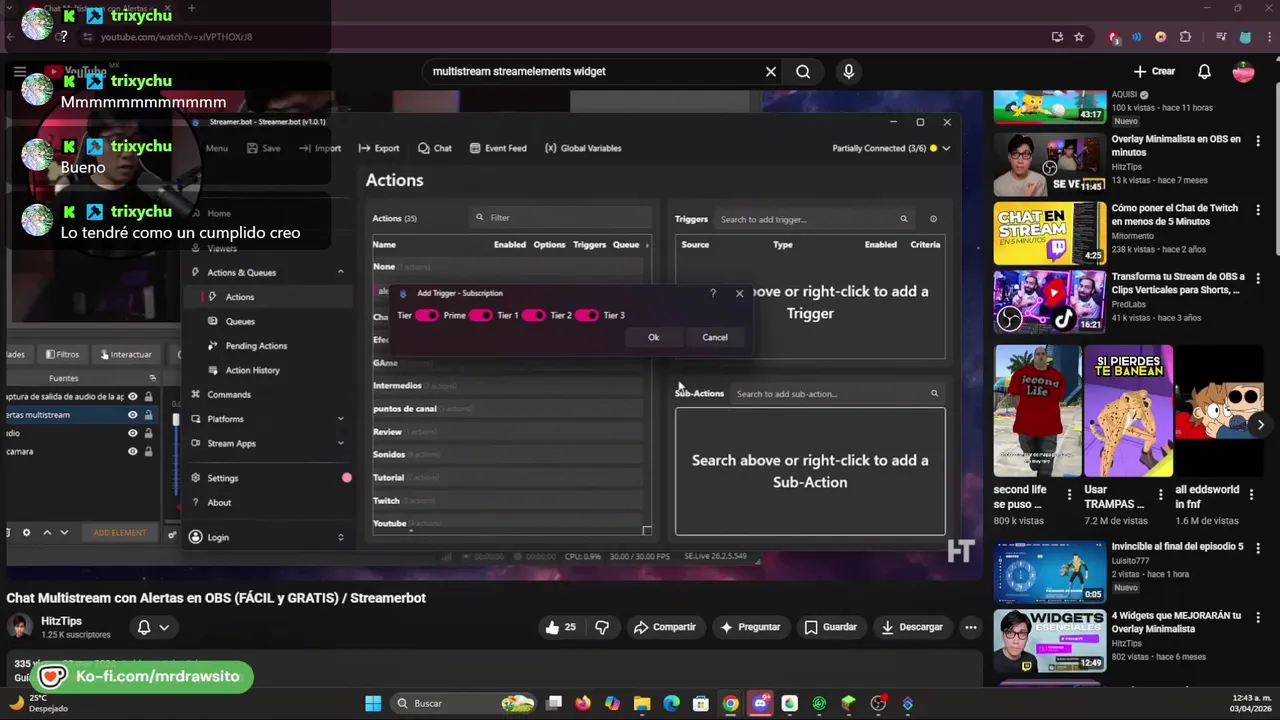Select the 'puntos de canal' action group
The width and height of the screenshot is (1280, 720).
(x=508, y=409)
